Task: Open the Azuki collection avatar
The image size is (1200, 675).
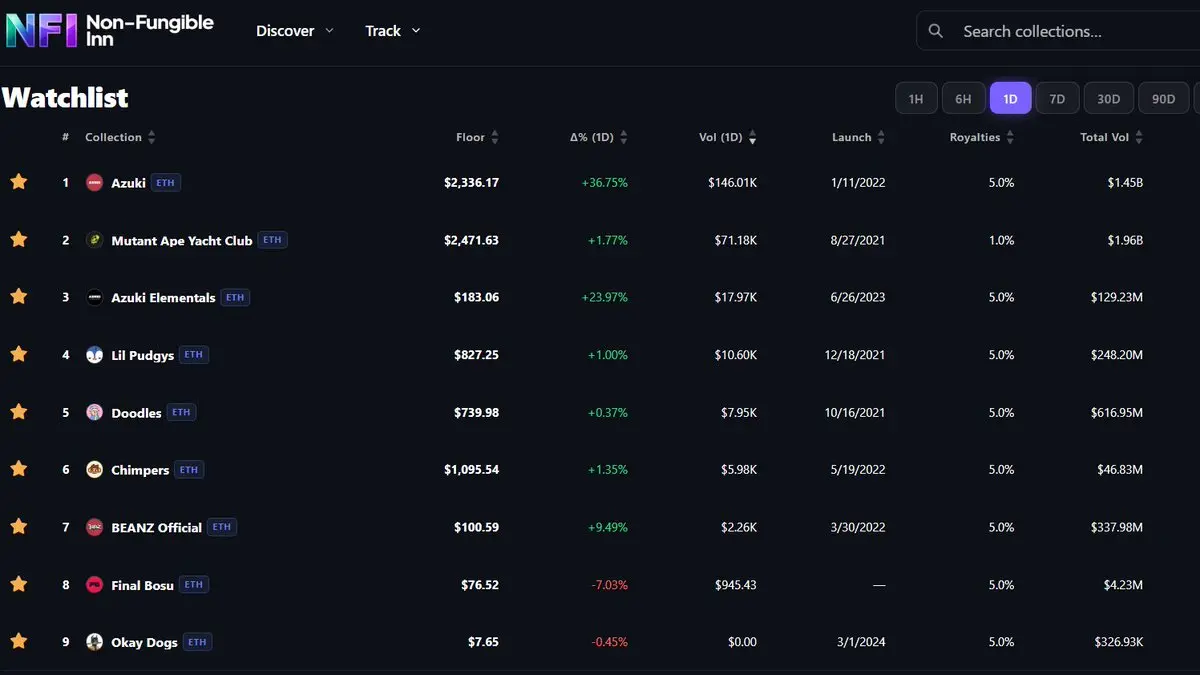Action: [x=94, y=183]
